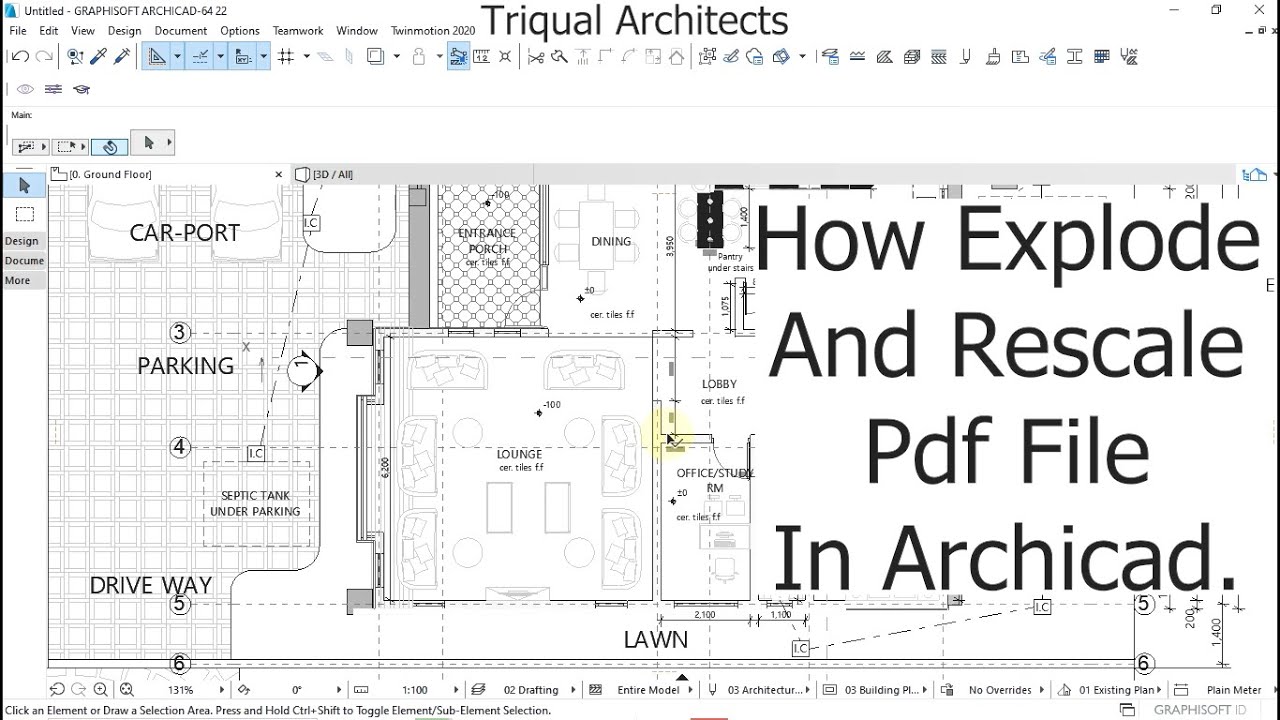Expand the 3D view dropdown arrow
This screenshot has width=1280, height=720.
(802, 57)
